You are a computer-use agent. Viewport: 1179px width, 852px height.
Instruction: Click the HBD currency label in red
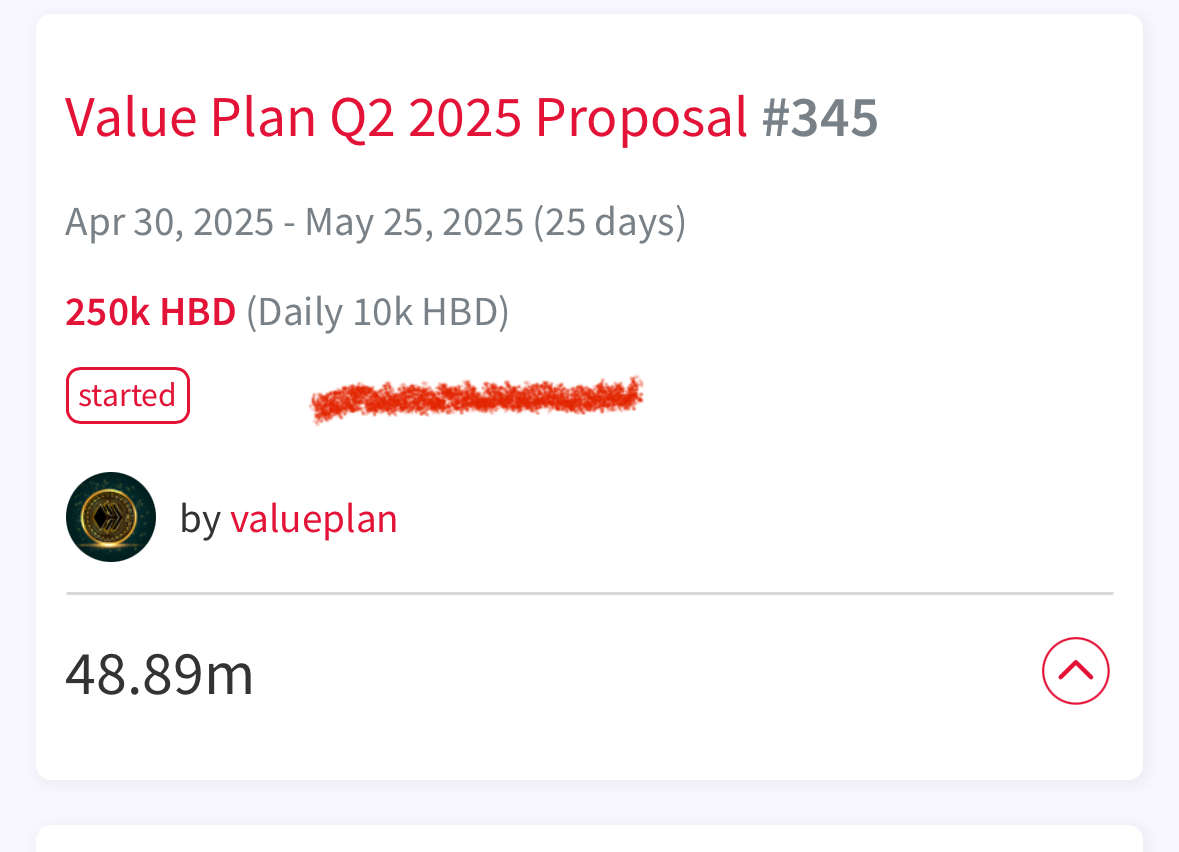(x=198, y=311)
